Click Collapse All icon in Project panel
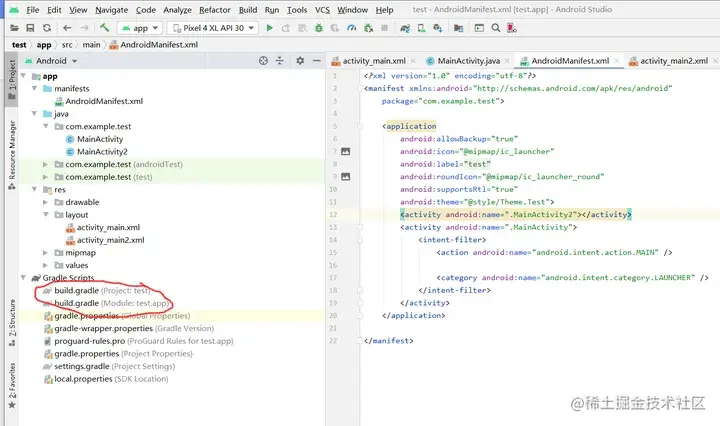 click(280, 61)
